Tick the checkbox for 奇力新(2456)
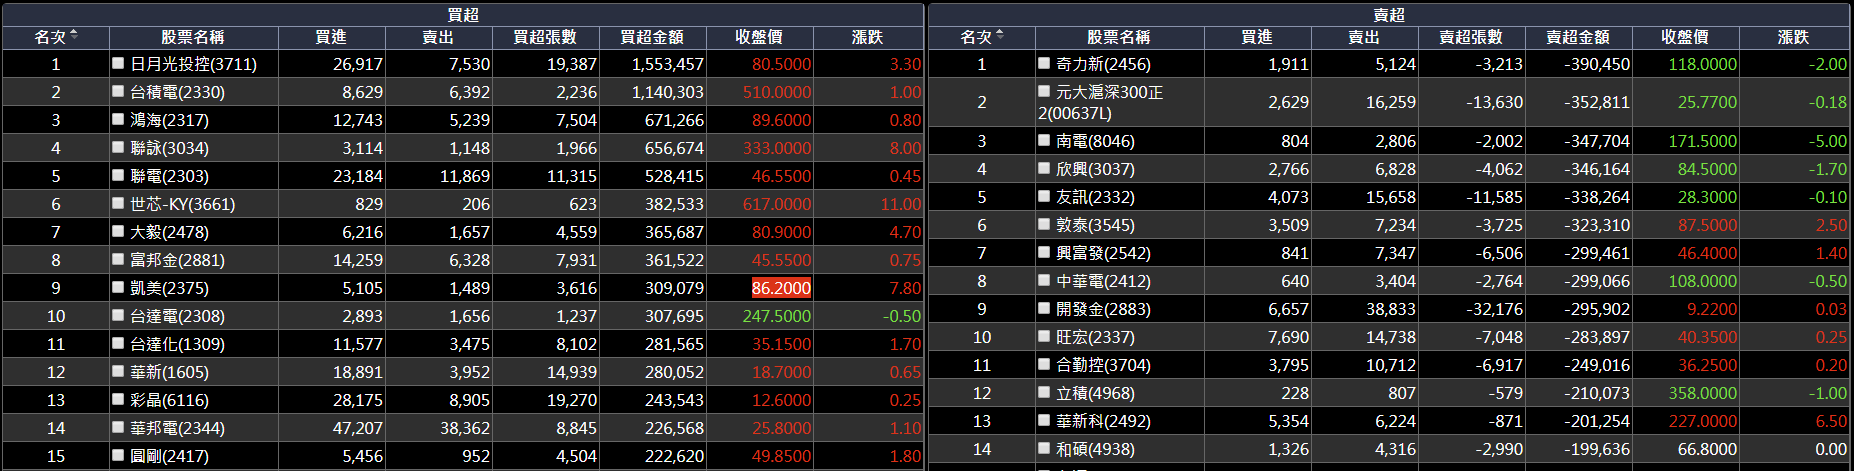 1044,63
